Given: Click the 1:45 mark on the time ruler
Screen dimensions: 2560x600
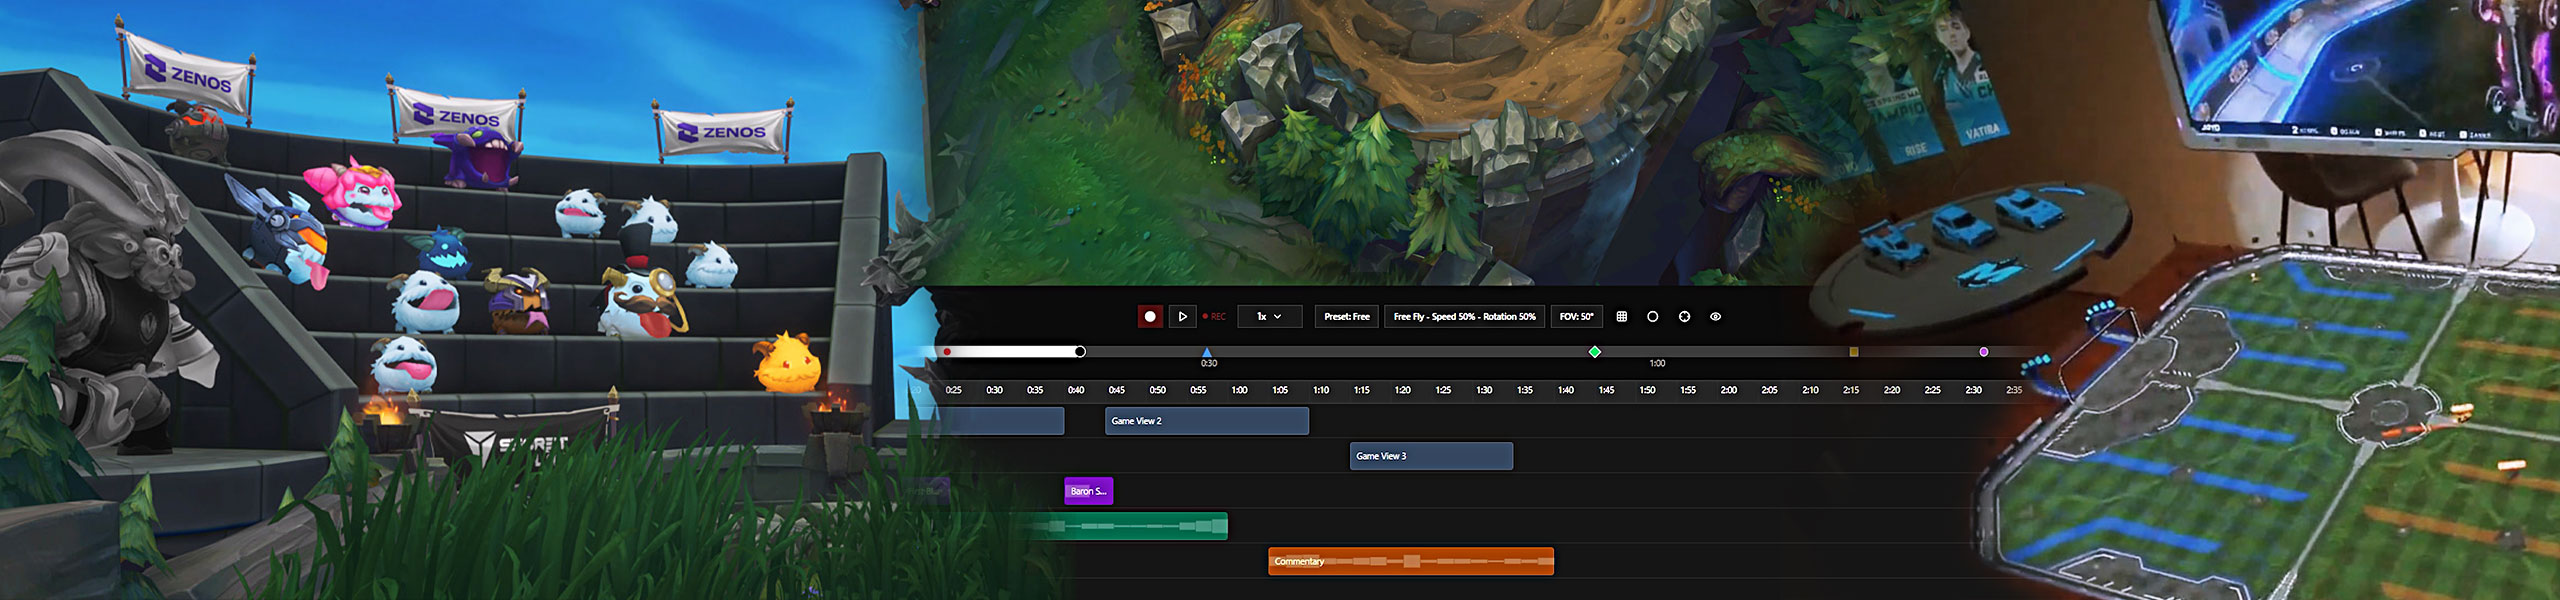Looking at the screenshot, I should 1606,390.
